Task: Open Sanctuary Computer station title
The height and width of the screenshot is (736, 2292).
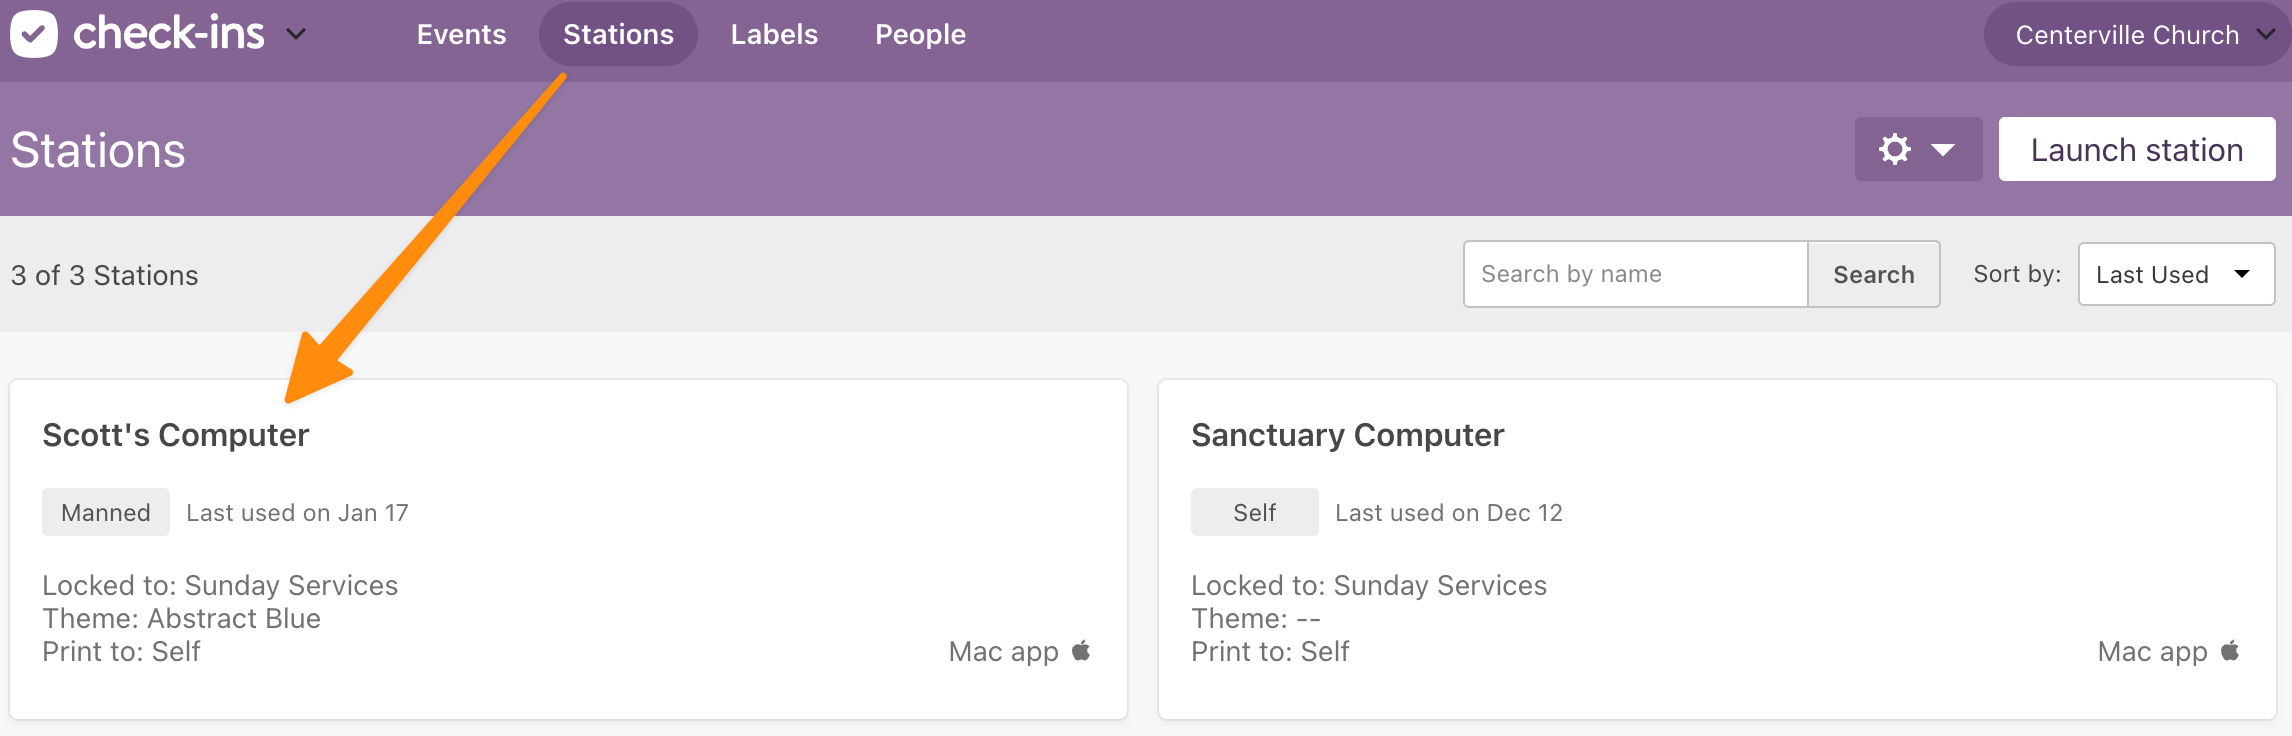Action: pyautogui.click(x=1347, y=435)
